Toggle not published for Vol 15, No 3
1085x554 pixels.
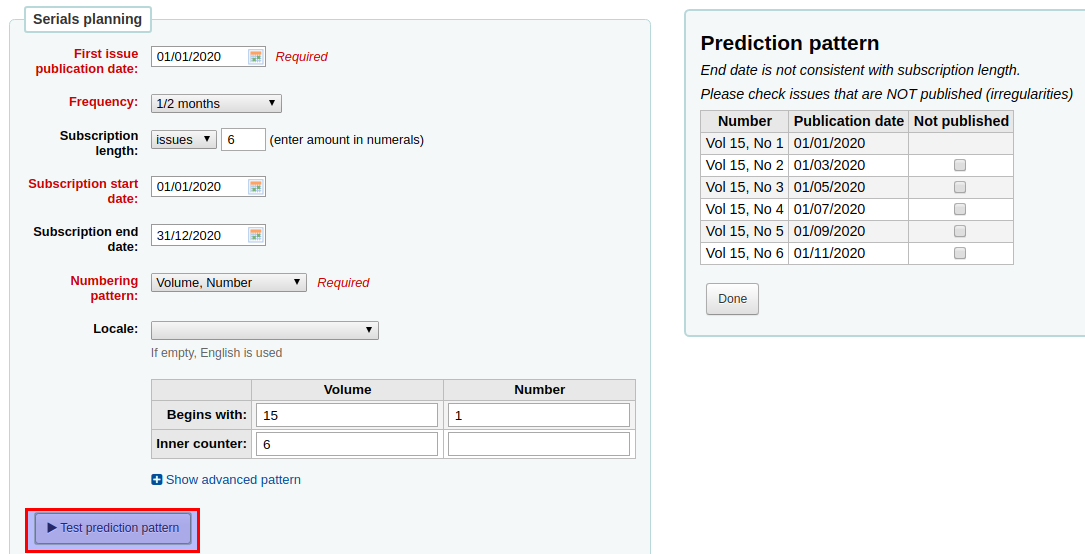(960, 187)
